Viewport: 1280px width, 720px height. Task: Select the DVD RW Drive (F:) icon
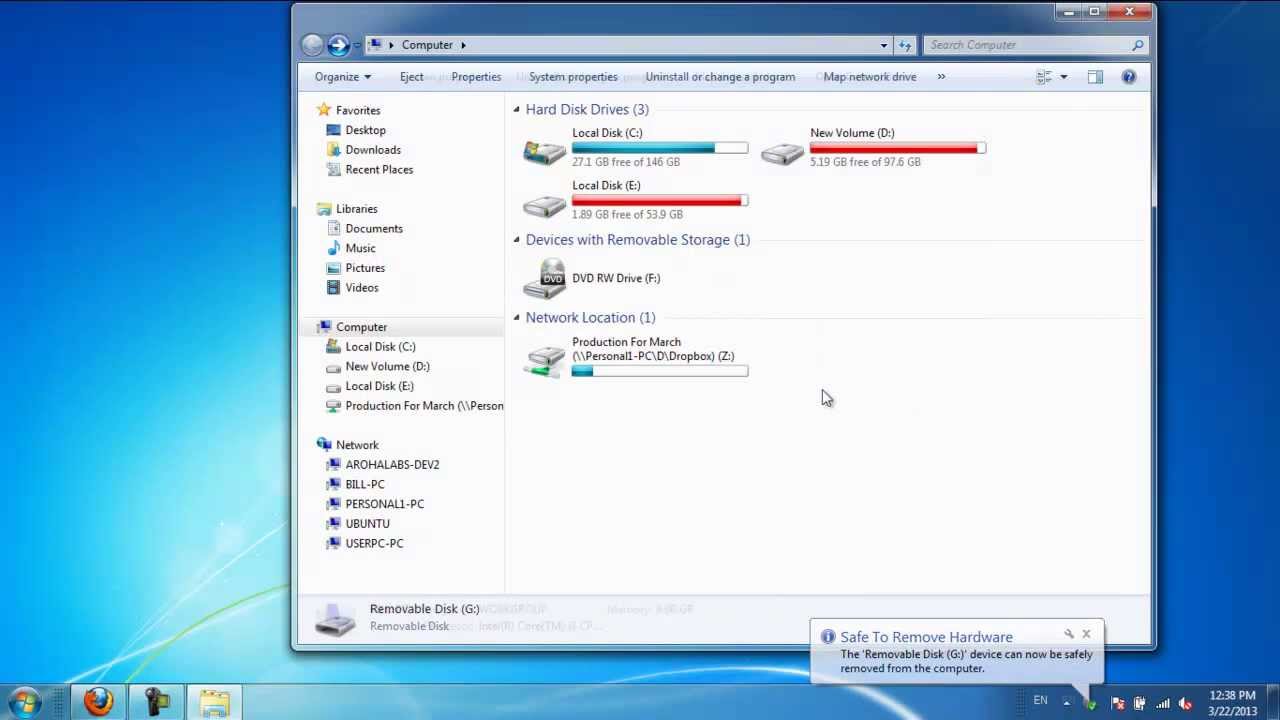coord(544,279)
